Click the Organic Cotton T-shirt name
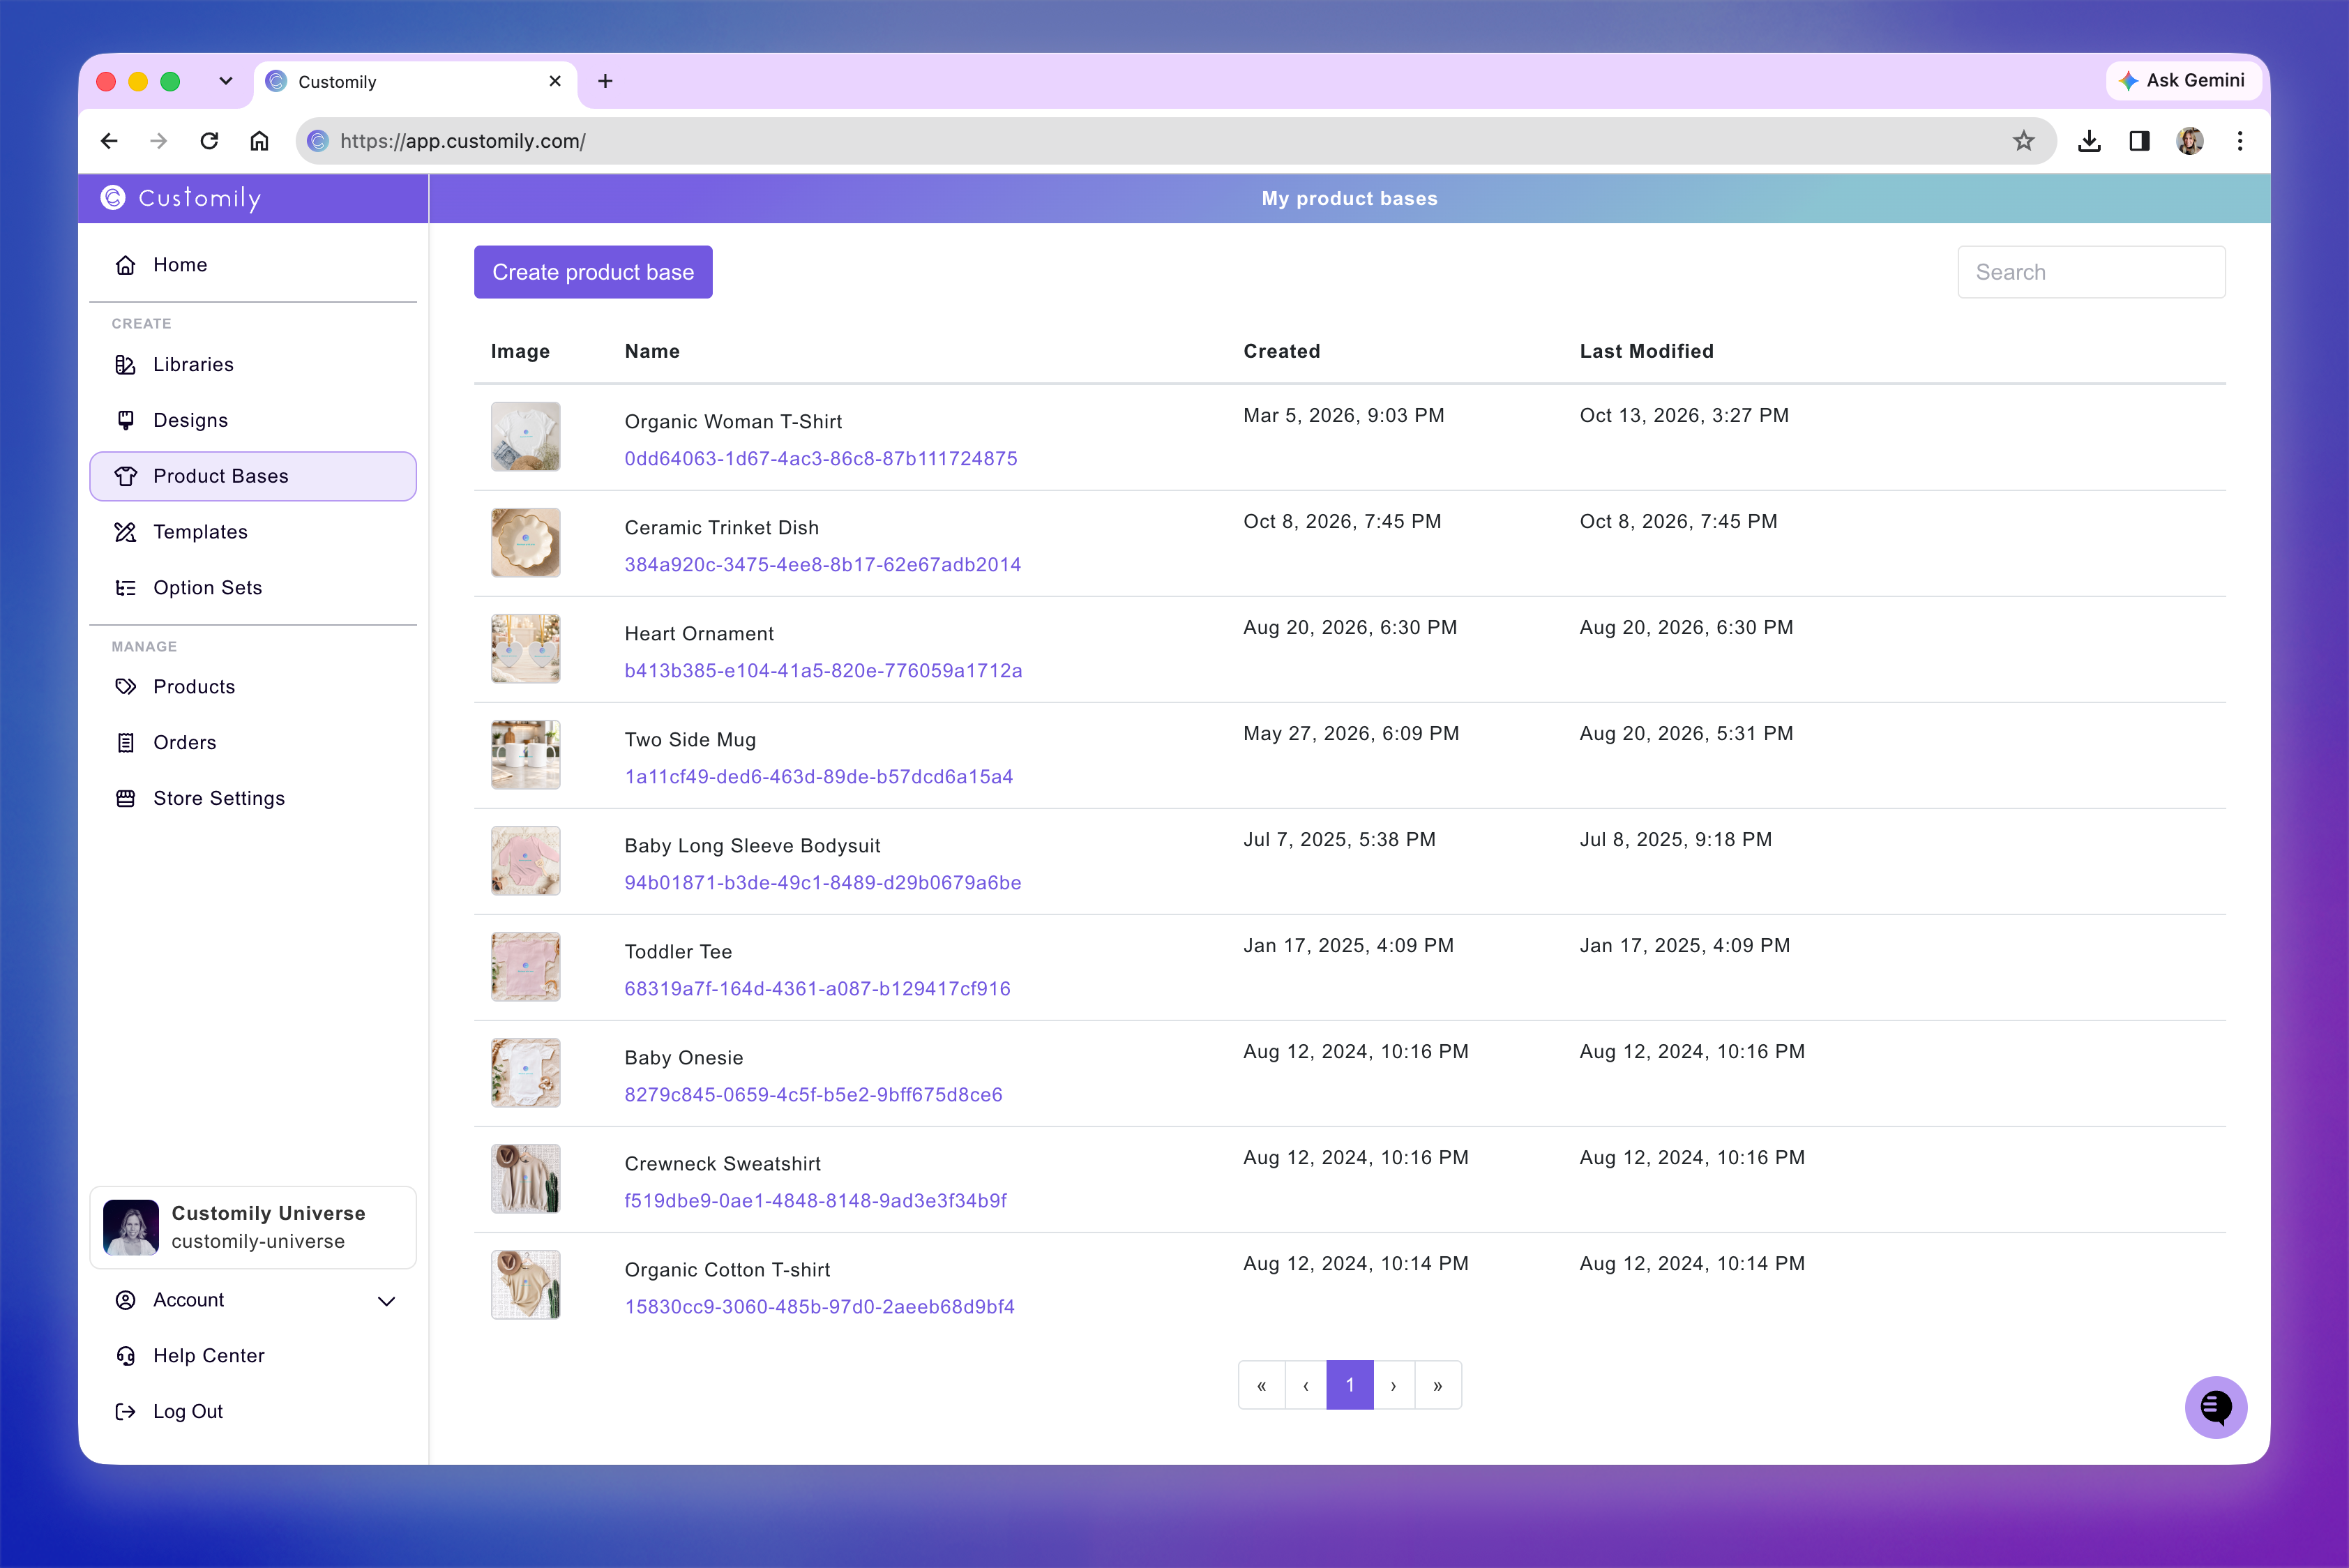The width and height of the screenshot is (2349, 1568). click(727, 1270)
